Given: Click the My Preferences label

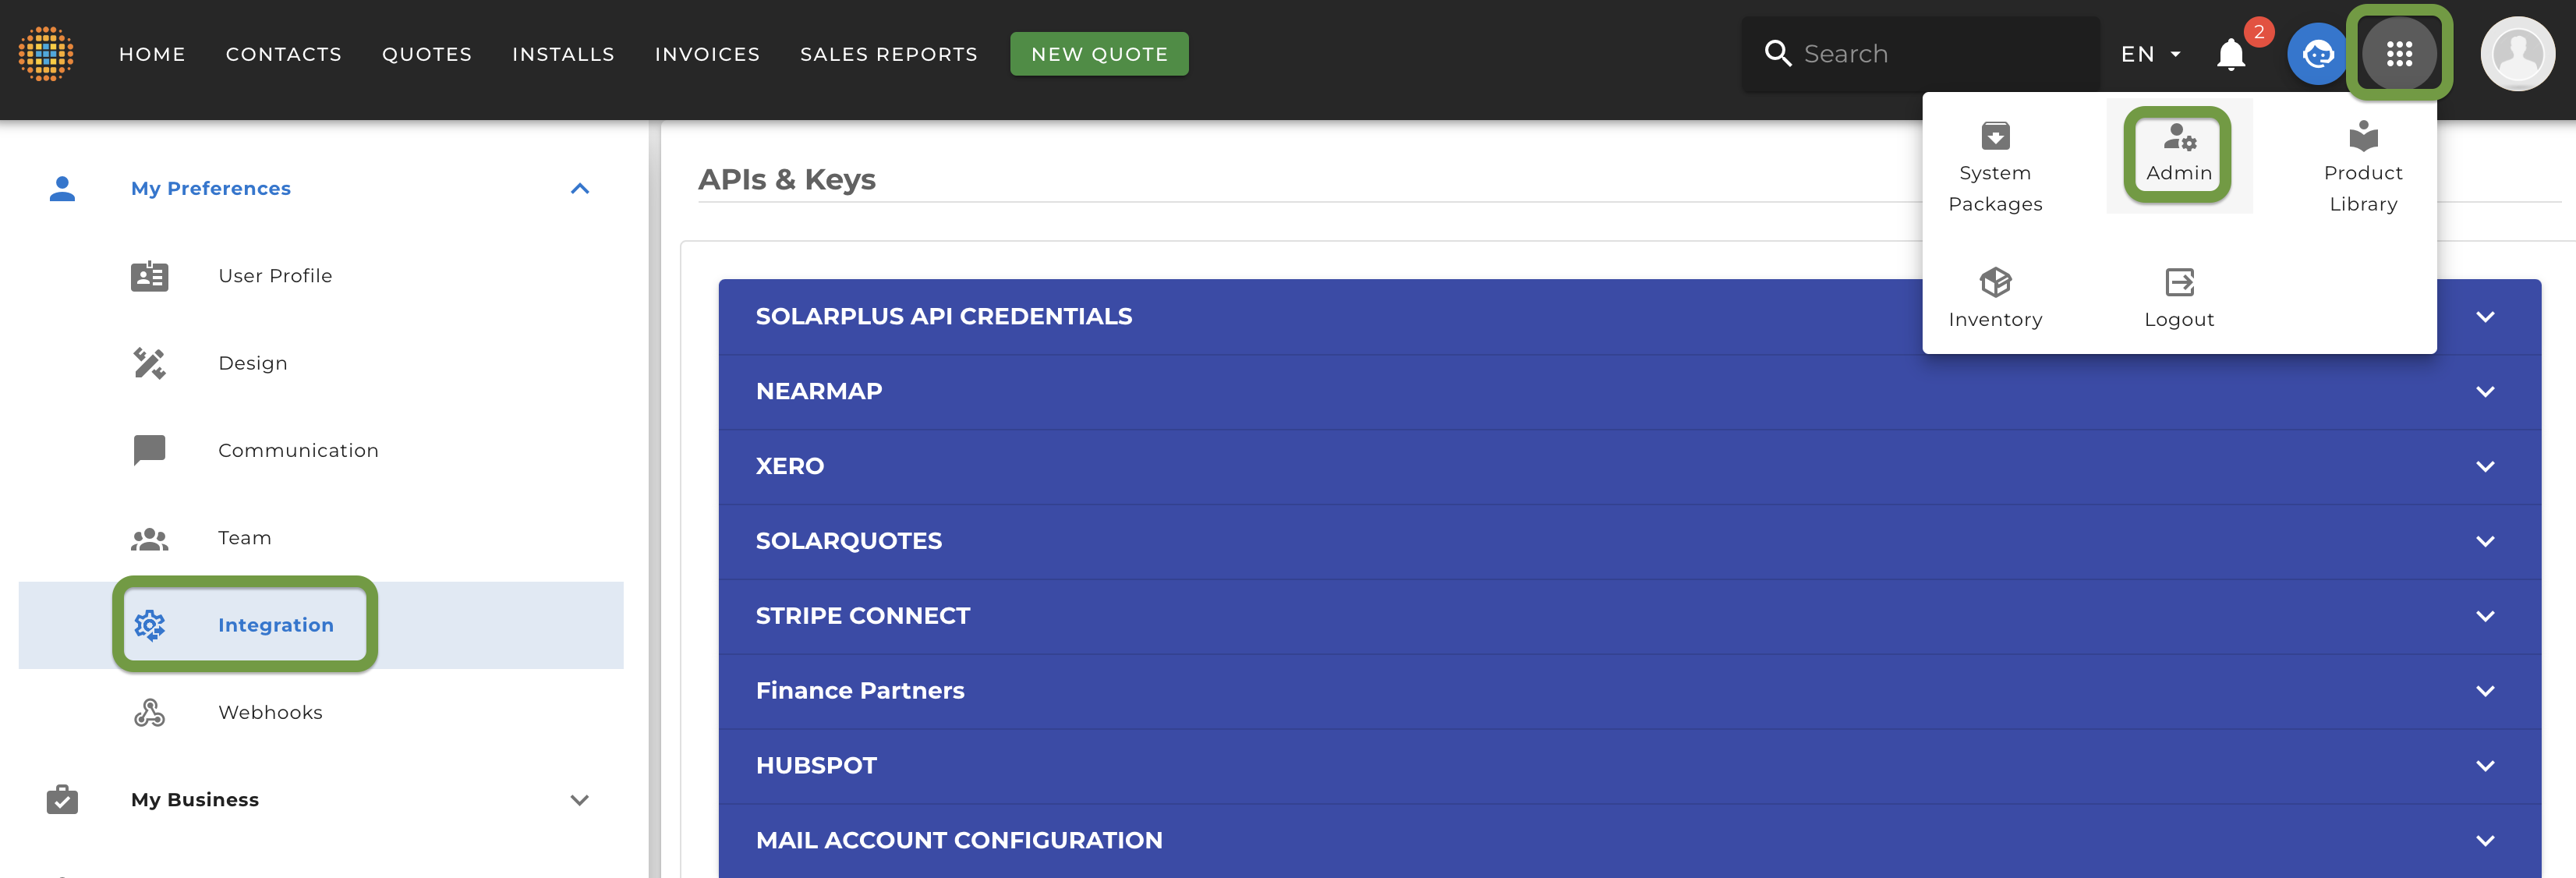Looking at the screenshot, I should point(211,189).
